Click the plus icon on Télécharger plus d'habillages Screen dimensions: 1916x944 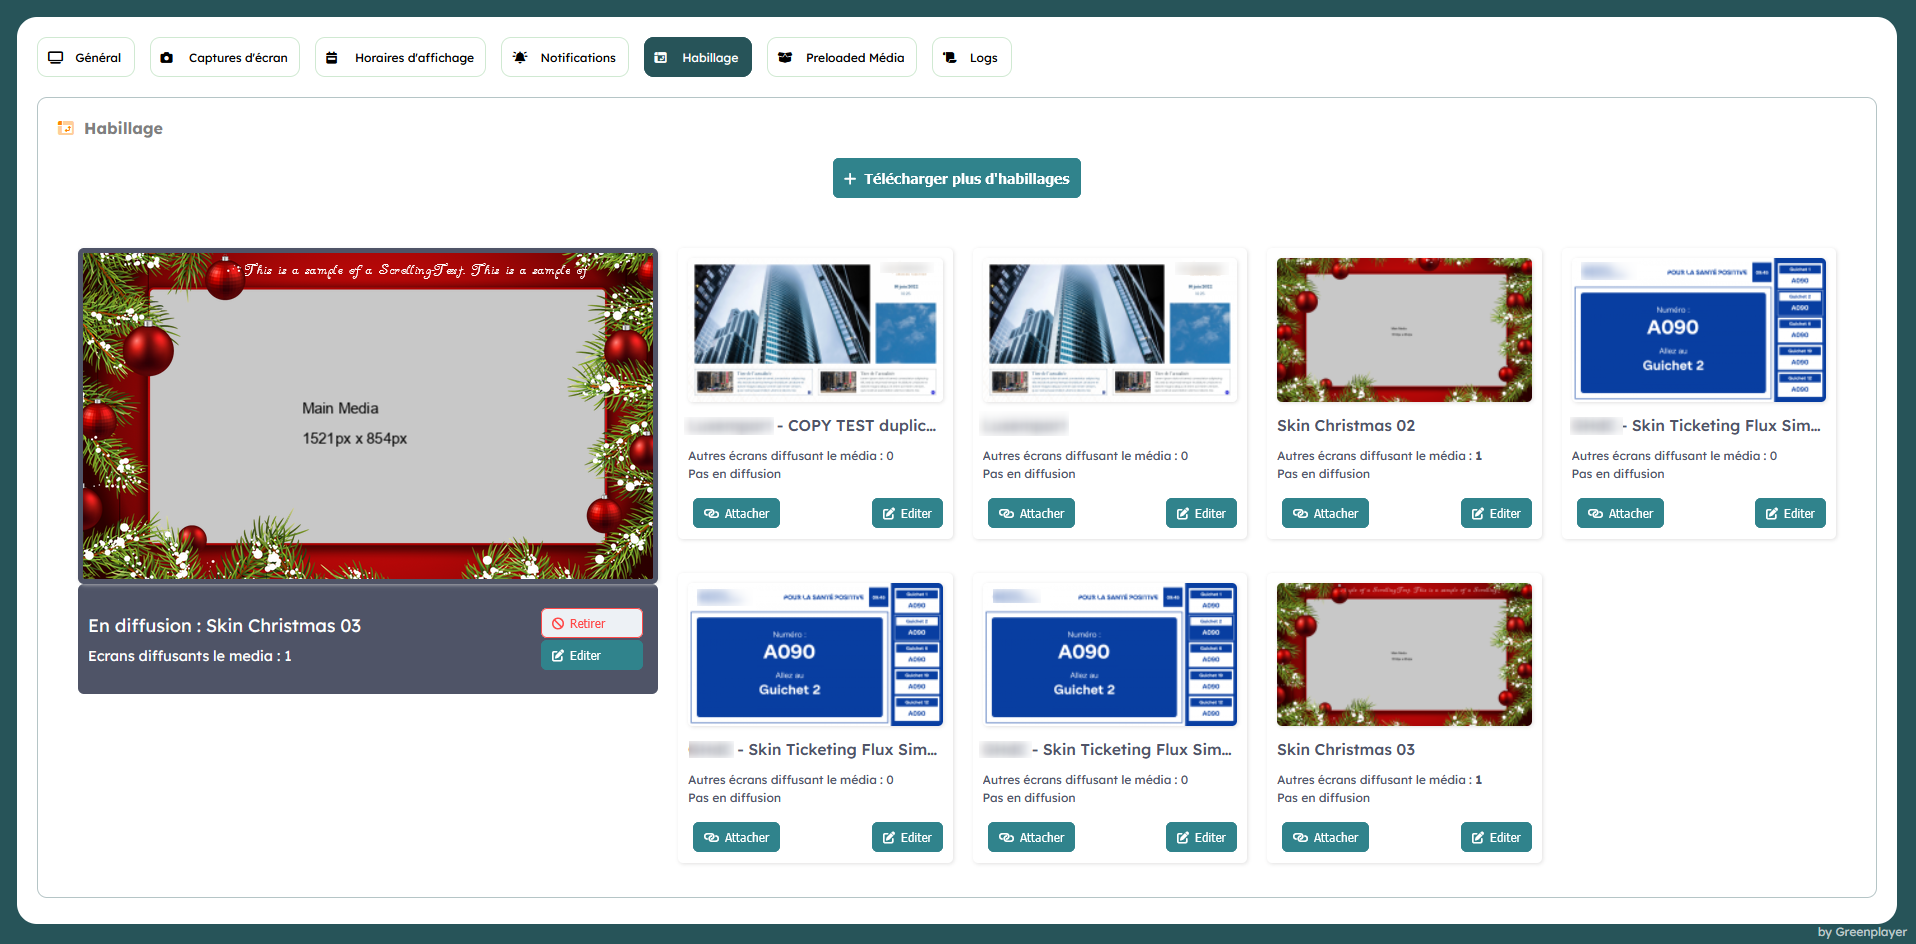(850, 179)
